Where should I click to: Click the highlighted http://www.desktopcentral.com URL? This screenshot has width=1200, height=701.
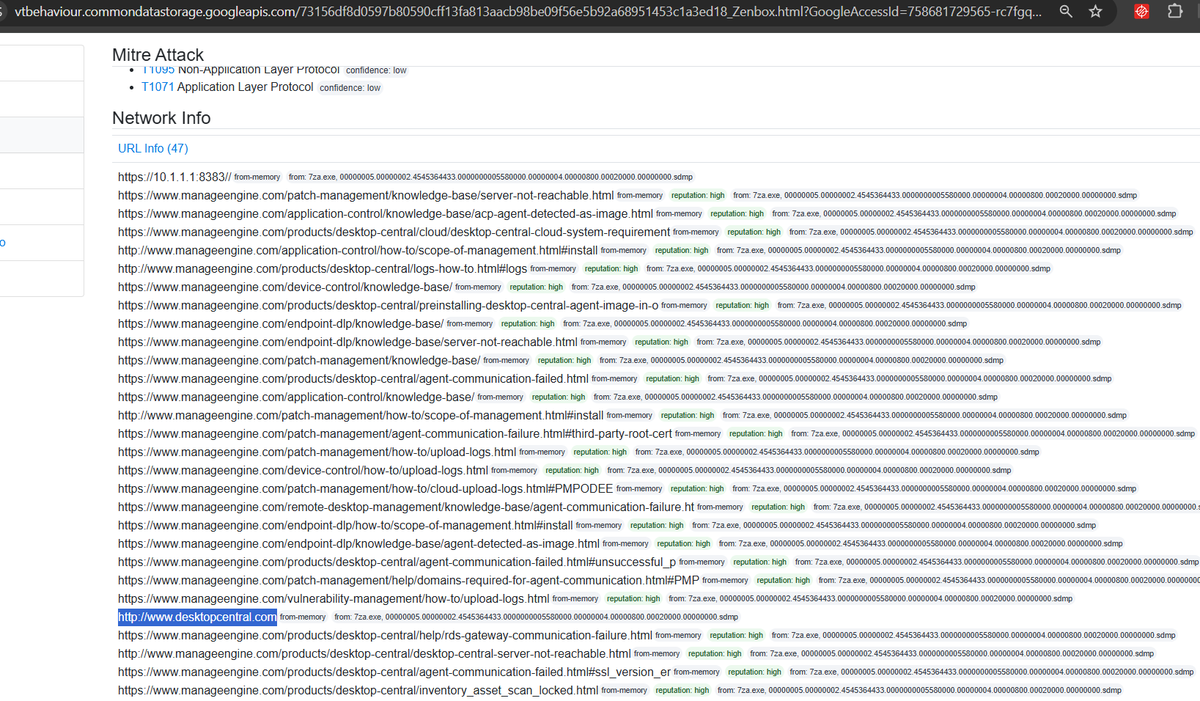(197, 617)
